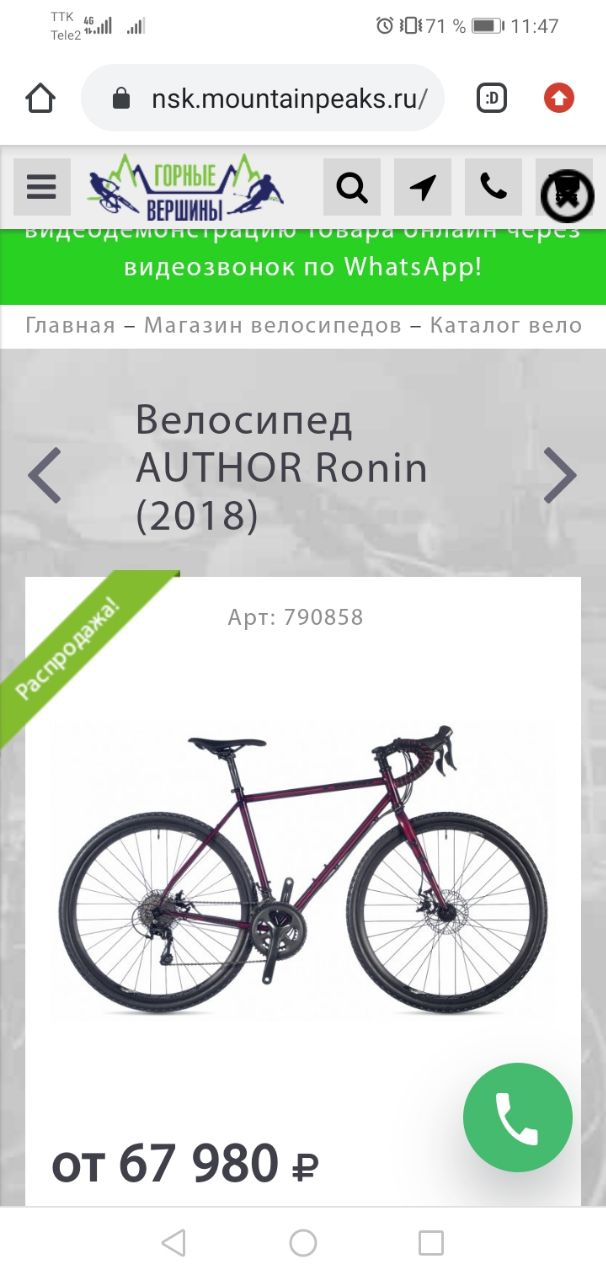Open the Каталог вело breadcrumb link
606x1280 pixels.
pyautogui.click(x=506, y=325)
